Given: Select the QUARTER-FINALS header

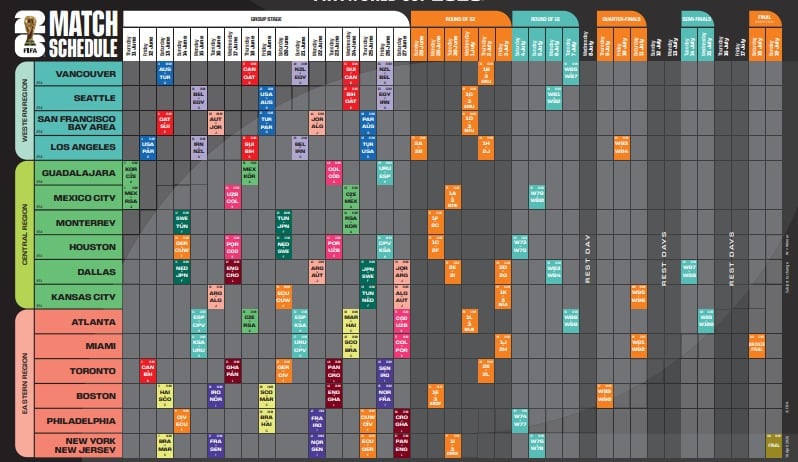Looking at the screenshot, I should pos(621,19).
